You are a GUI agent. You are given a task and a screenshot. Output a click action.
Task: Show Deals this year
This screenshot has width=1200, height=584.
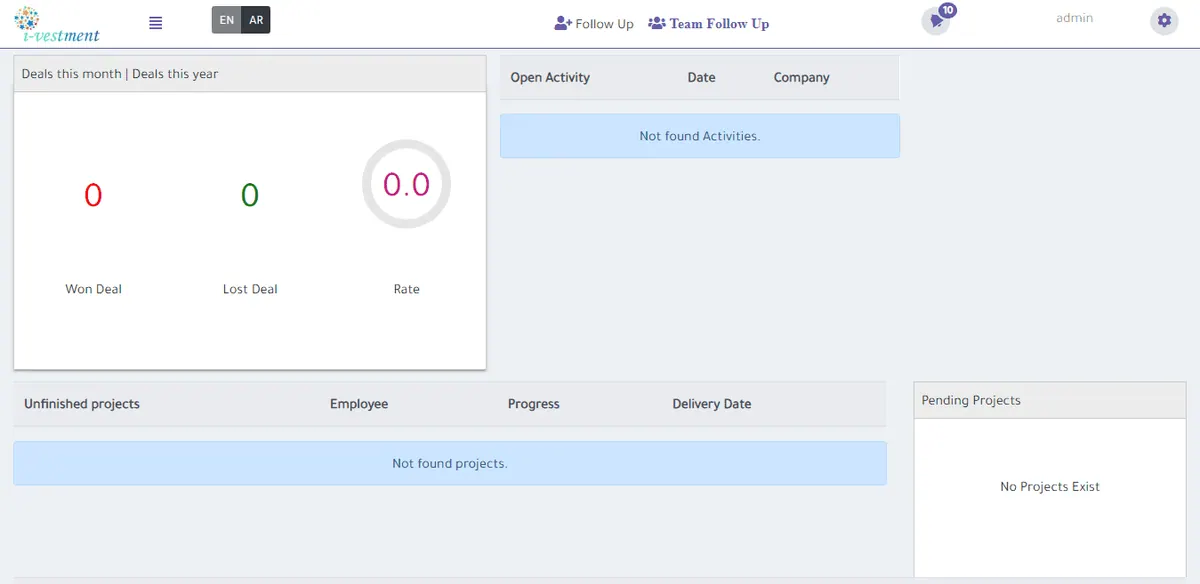click(x=175, y=74)
